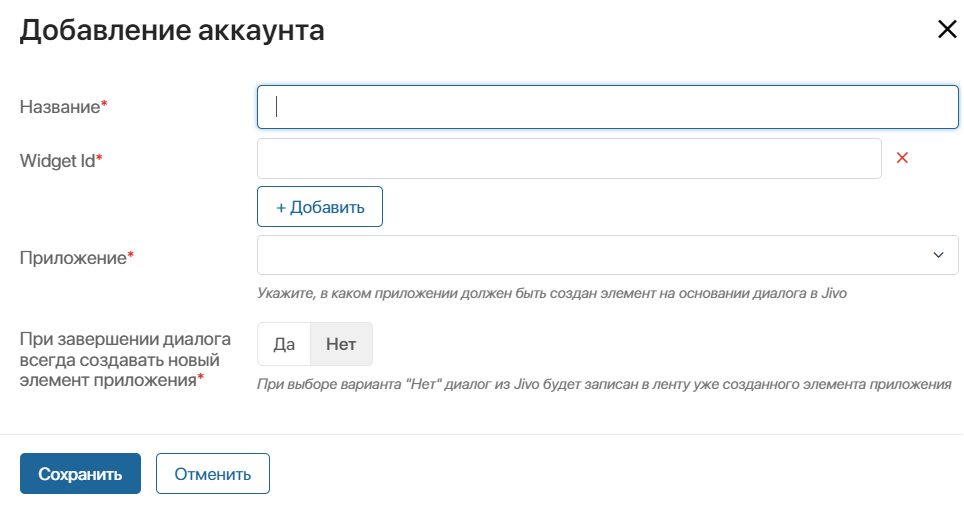Click the hint text about Jivo dialog element
This screenshot has height=506, width=964.
tap(552, 293)
